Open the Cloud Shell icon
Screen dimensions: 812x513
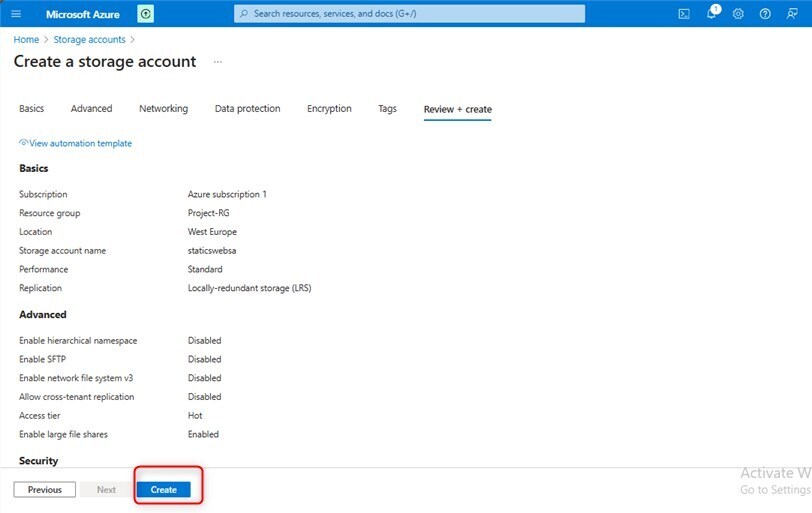point(684,14)
